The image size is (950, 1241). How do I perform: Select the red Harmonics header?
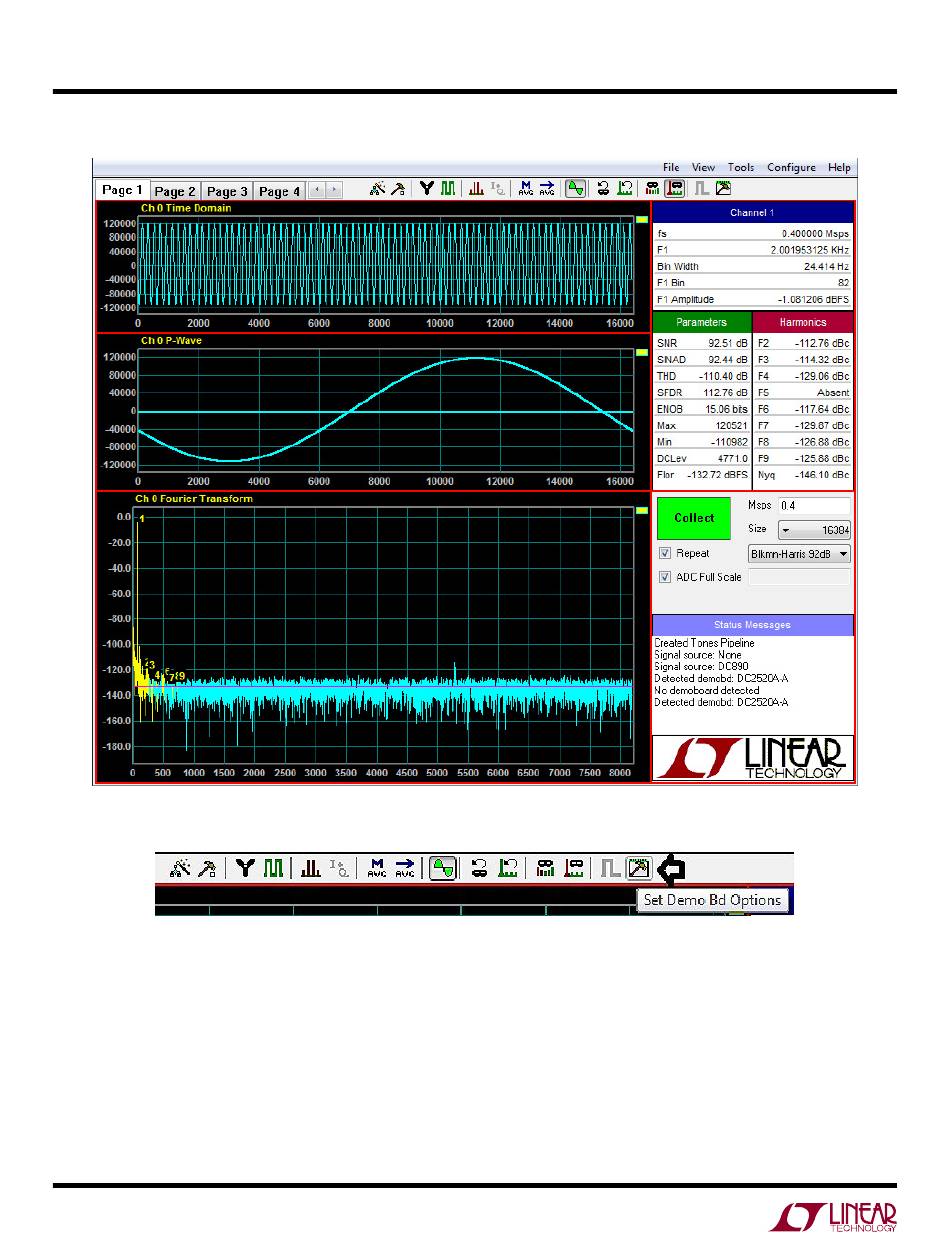coord(803,322)
